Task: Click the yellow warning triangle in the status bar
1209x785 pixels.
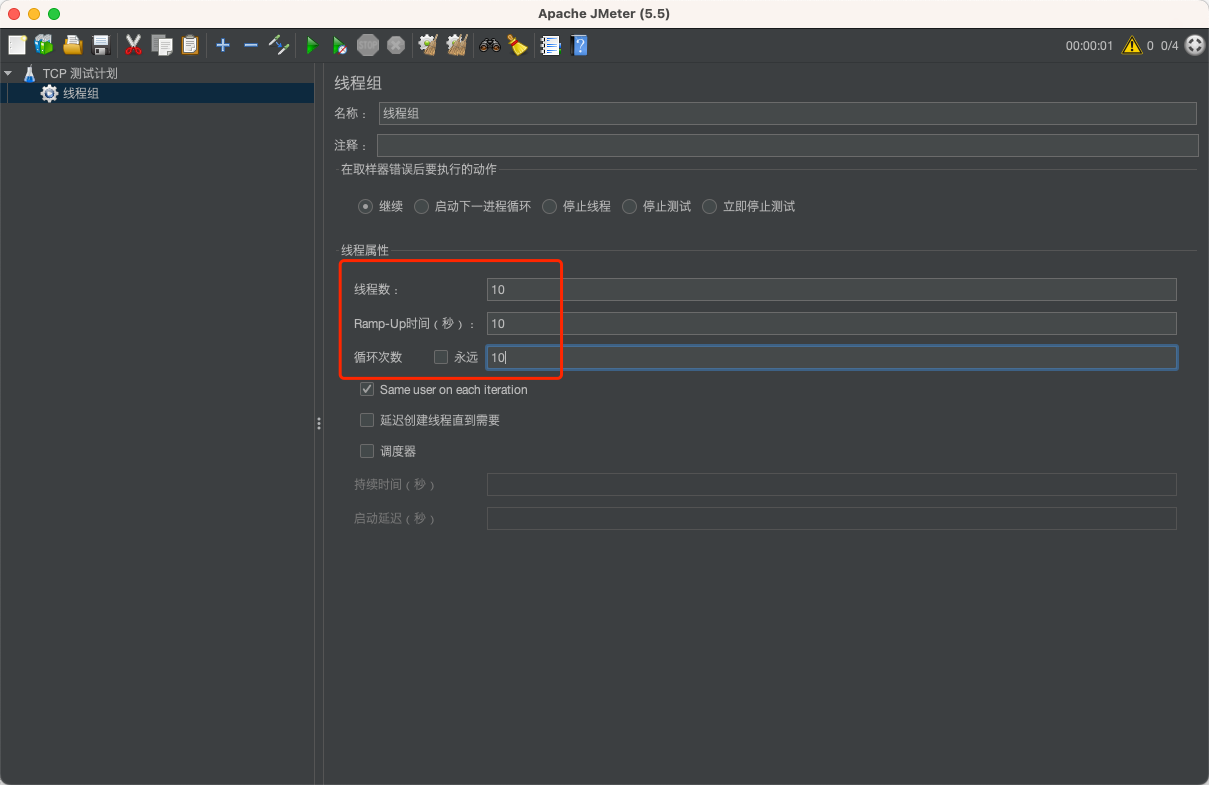Action: pyautogui.click(x=1133, y=45)
